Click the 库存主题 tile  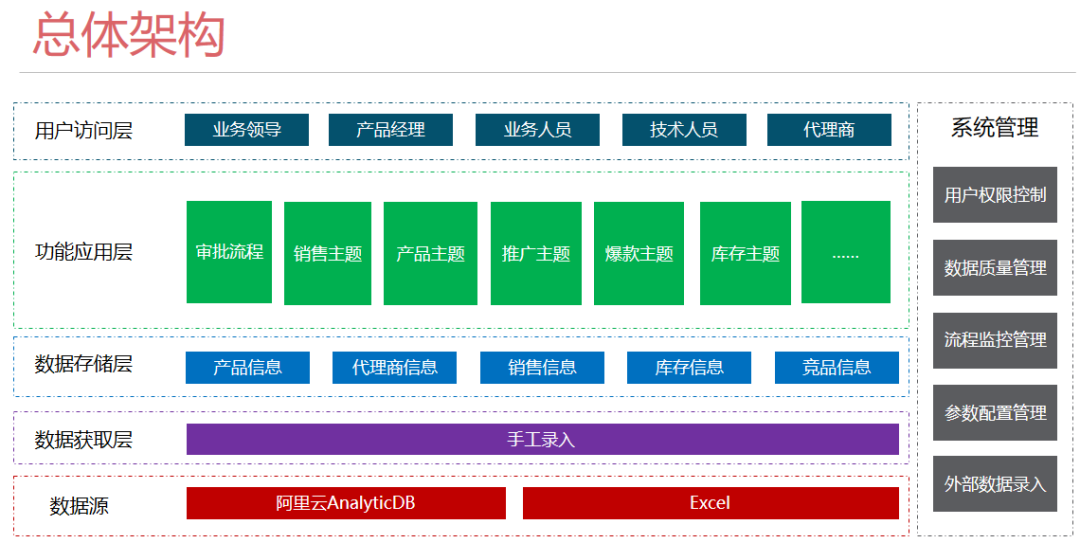(745, 254)
